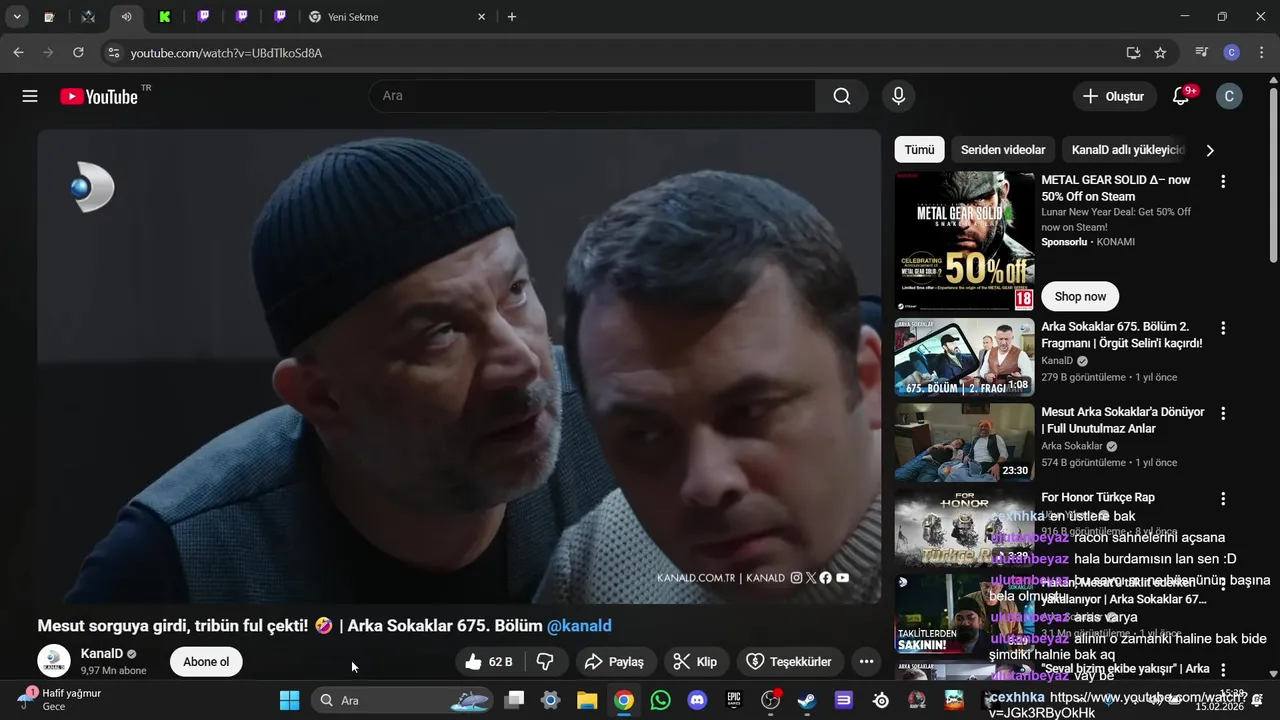This screenshot has width=1280, height=720.
Task: Click the taskbar Ara search box
Action: click(x=402, y=700)
